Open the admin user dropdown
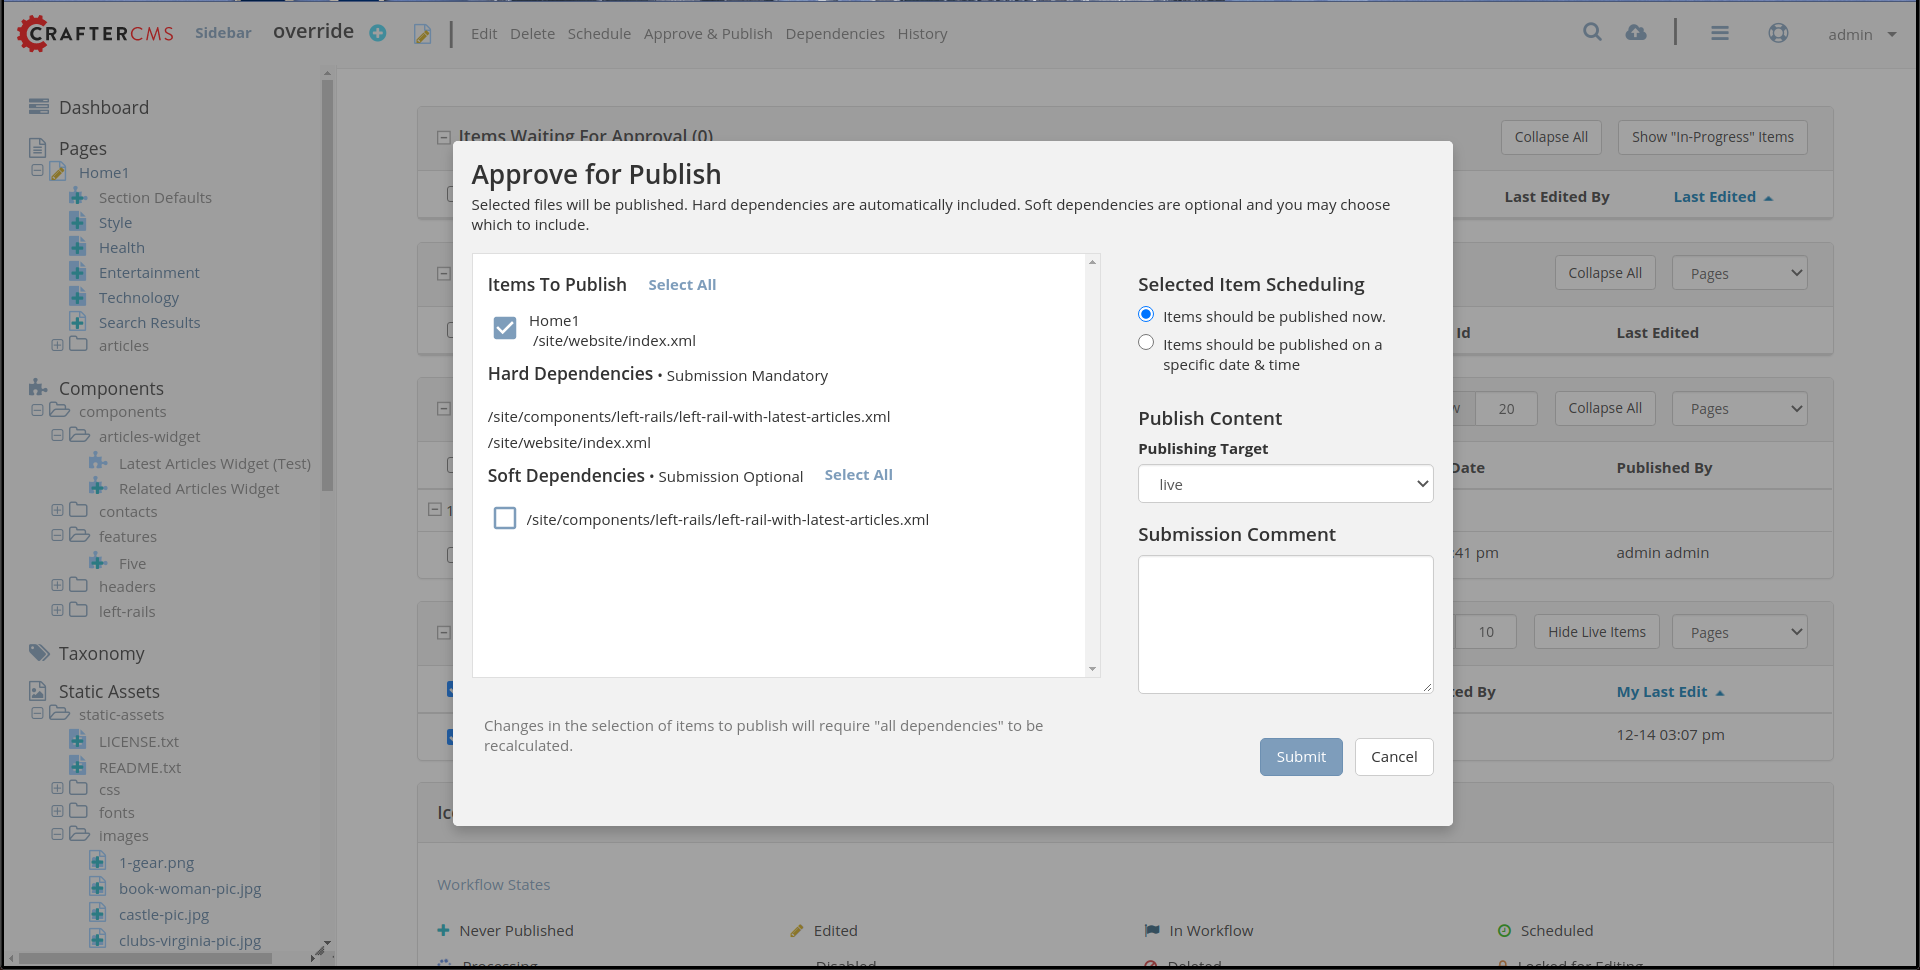1920x970 pixels. 1862,35
